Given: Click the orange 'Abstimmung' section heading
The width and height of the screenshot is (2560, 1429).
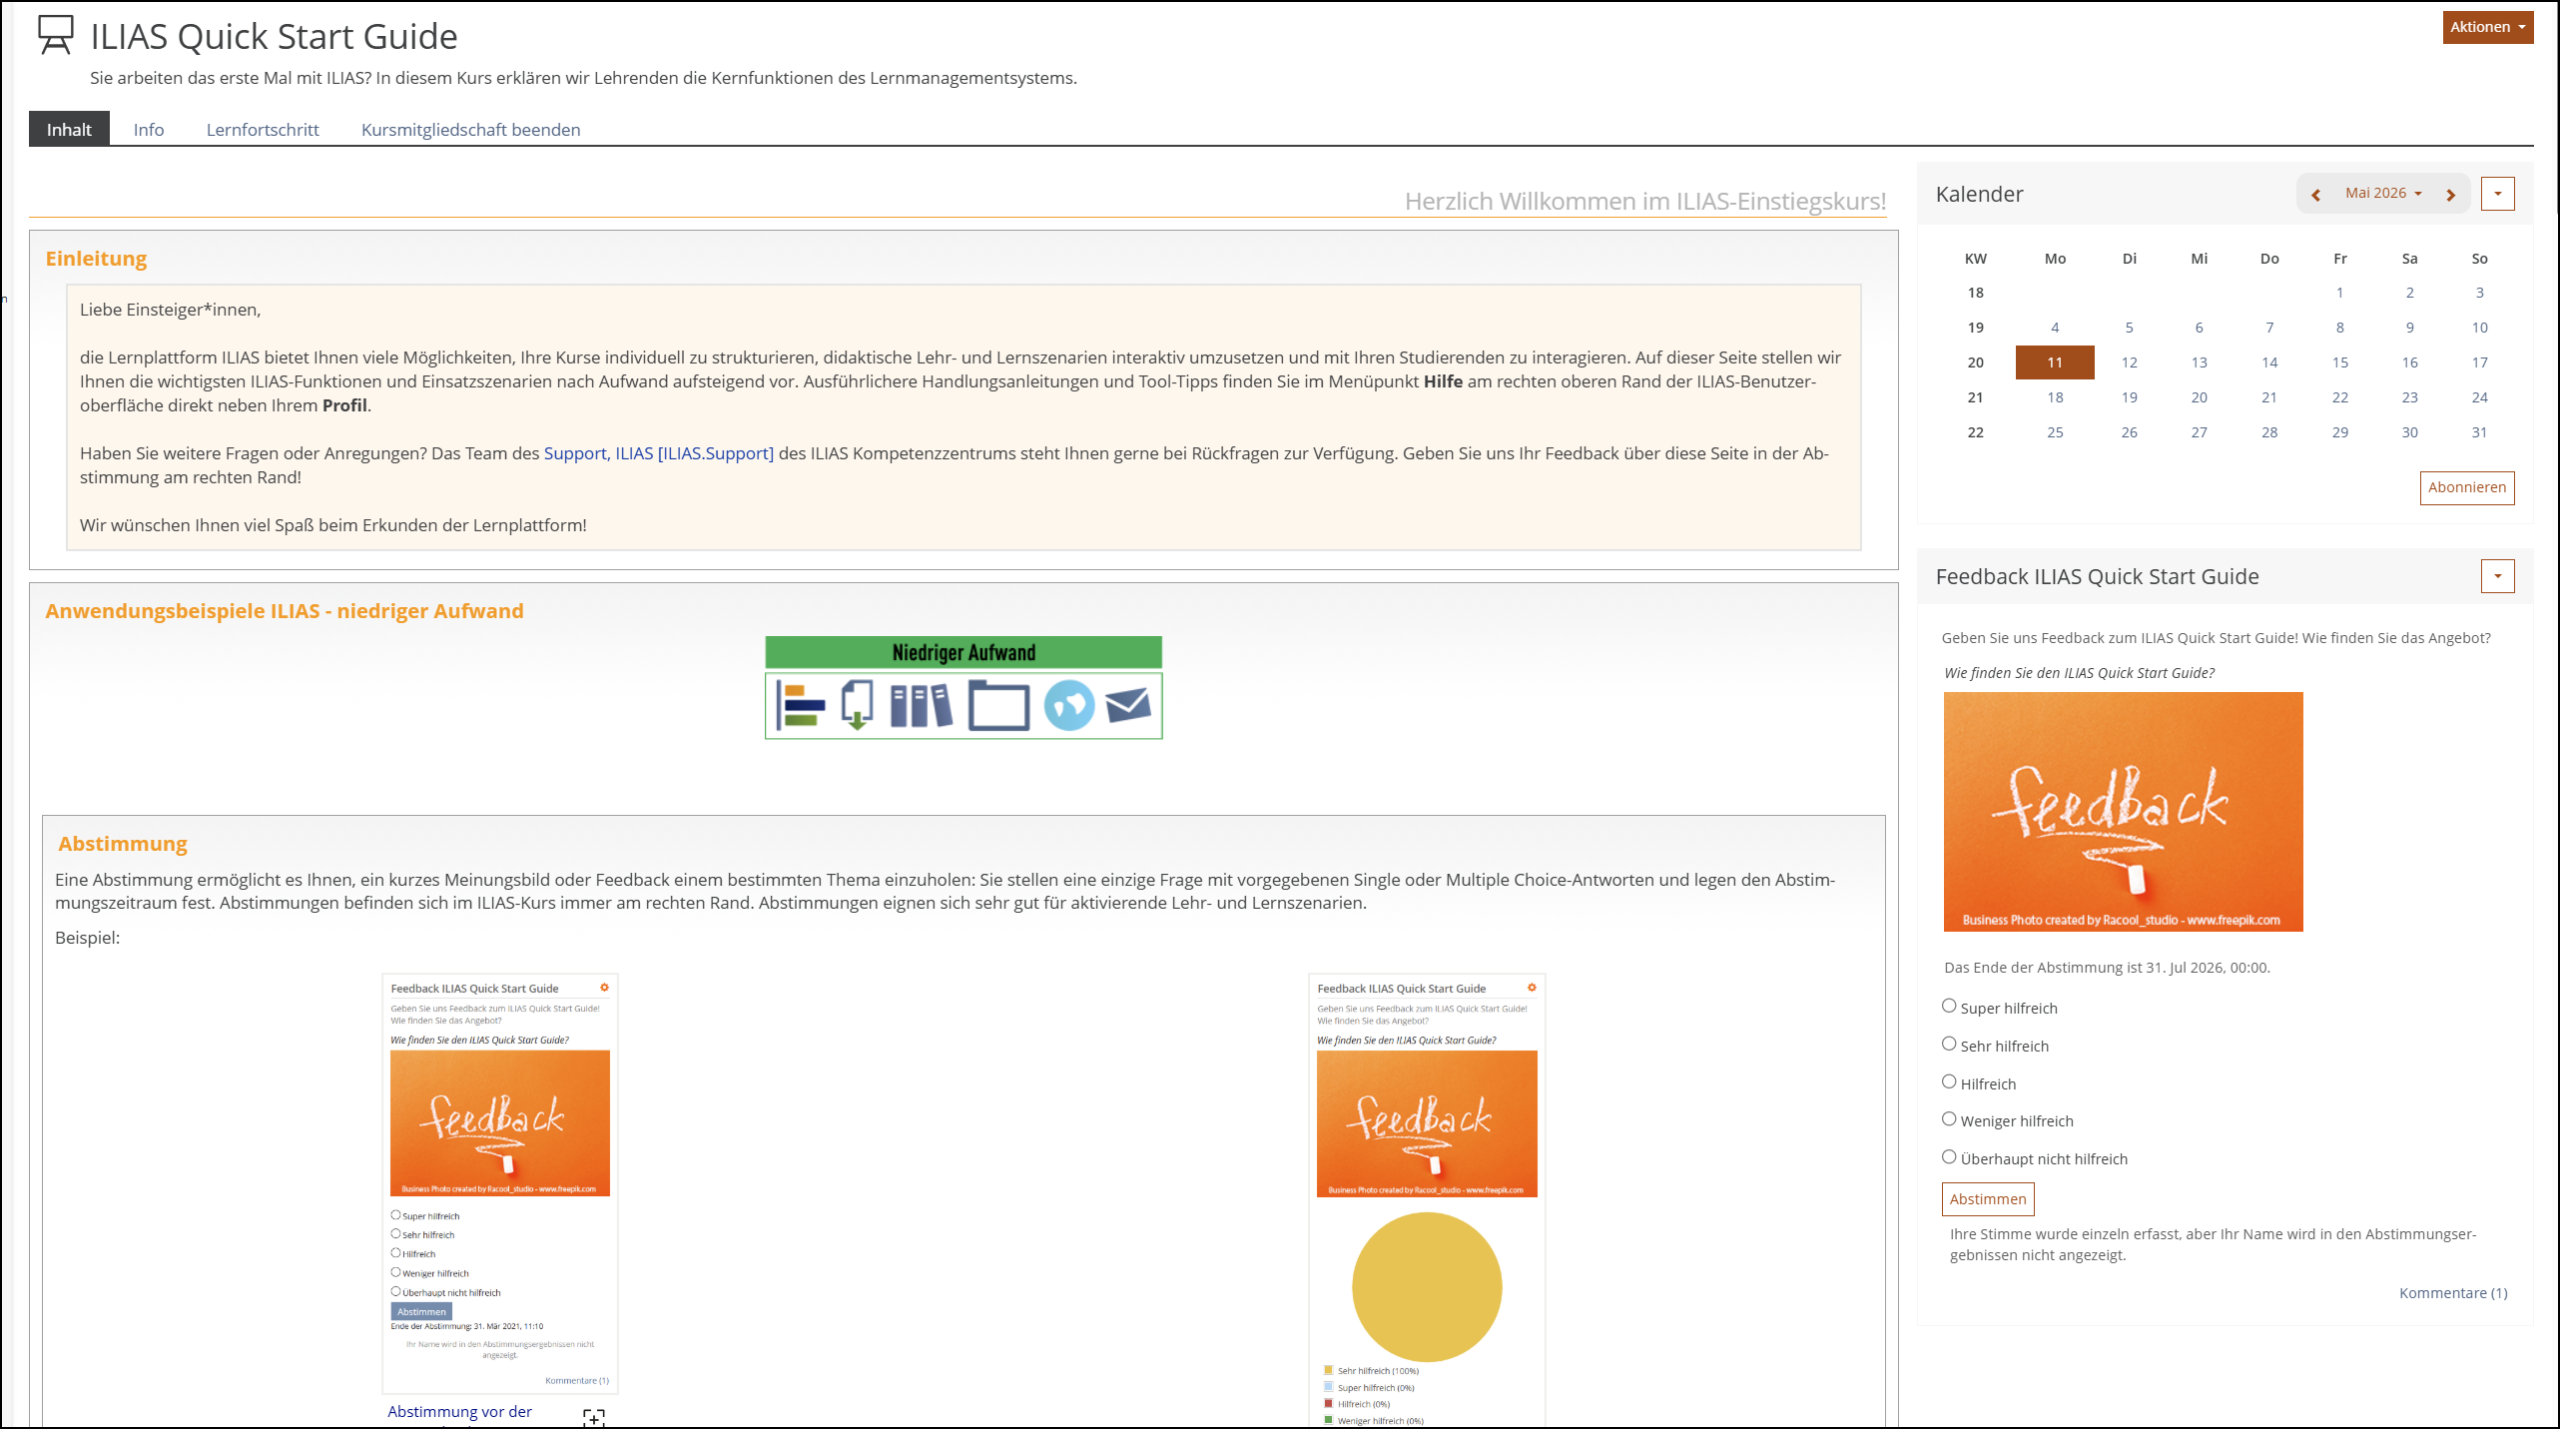Looking at the screenshot, I should coord(123,844).
